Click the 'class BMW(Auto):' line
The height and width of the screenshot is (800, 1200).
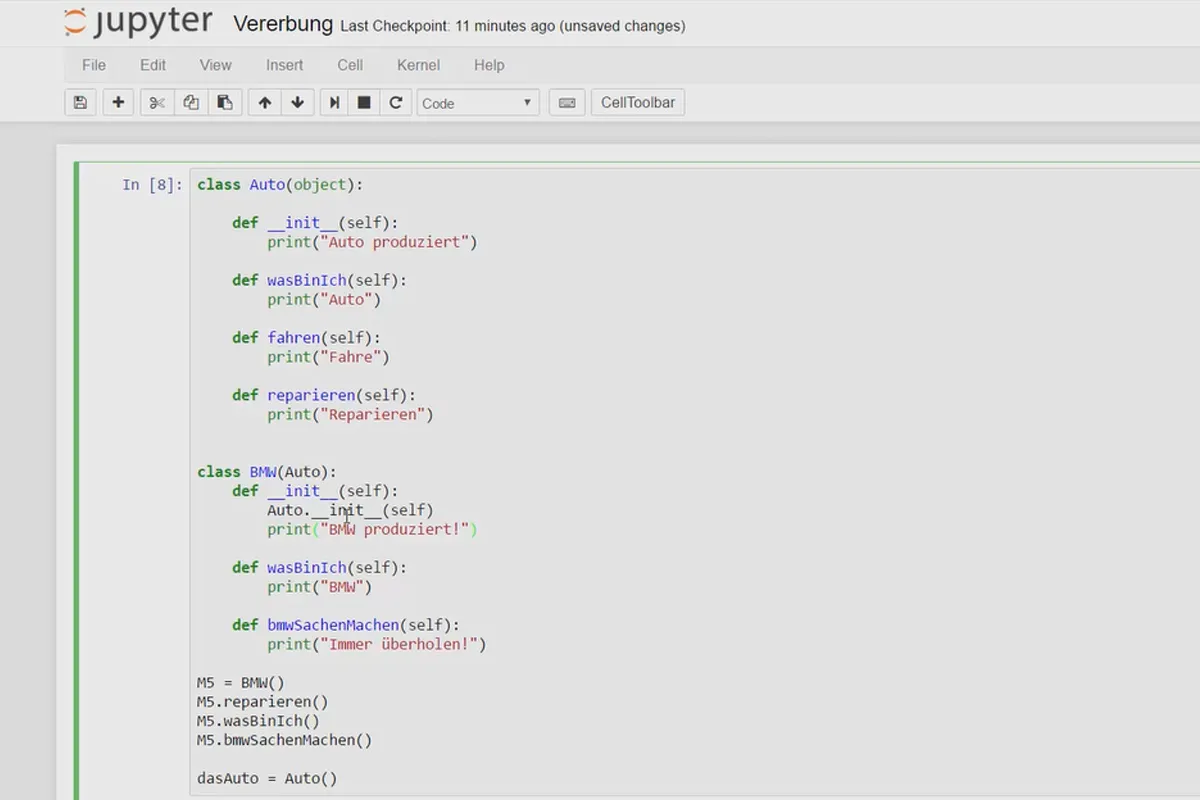click(267, 472)
